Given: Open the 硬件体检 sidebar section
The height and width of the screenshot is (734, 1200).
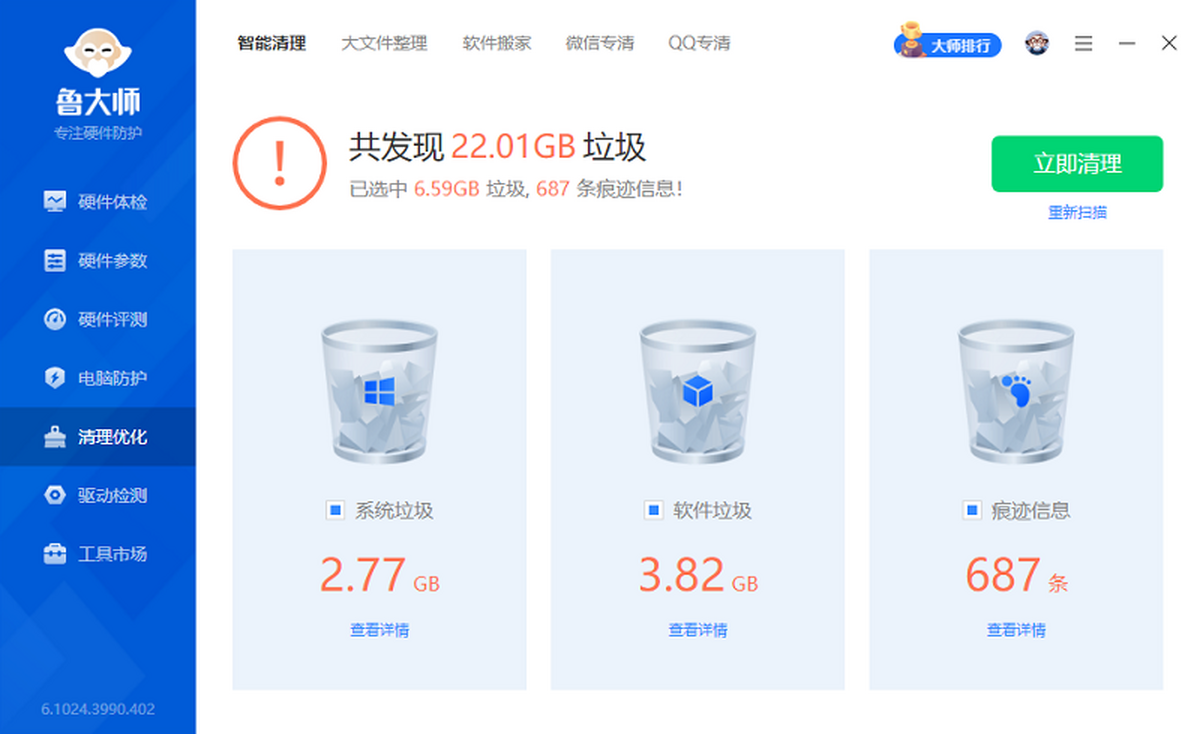Looking at the screenshot, I should point(97,203).
